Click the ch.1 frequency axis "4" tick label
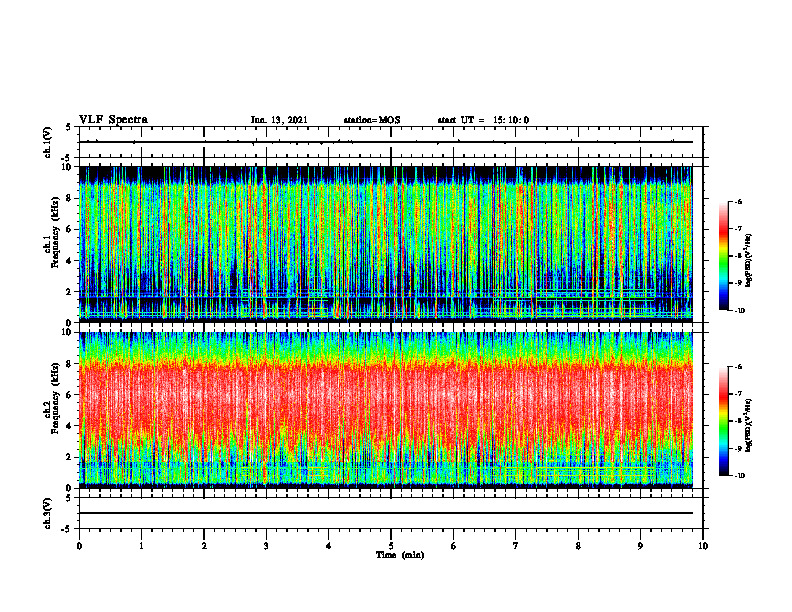Image resolution: width=792 pixels, height=612 pixels. click(x=69, y=261)
